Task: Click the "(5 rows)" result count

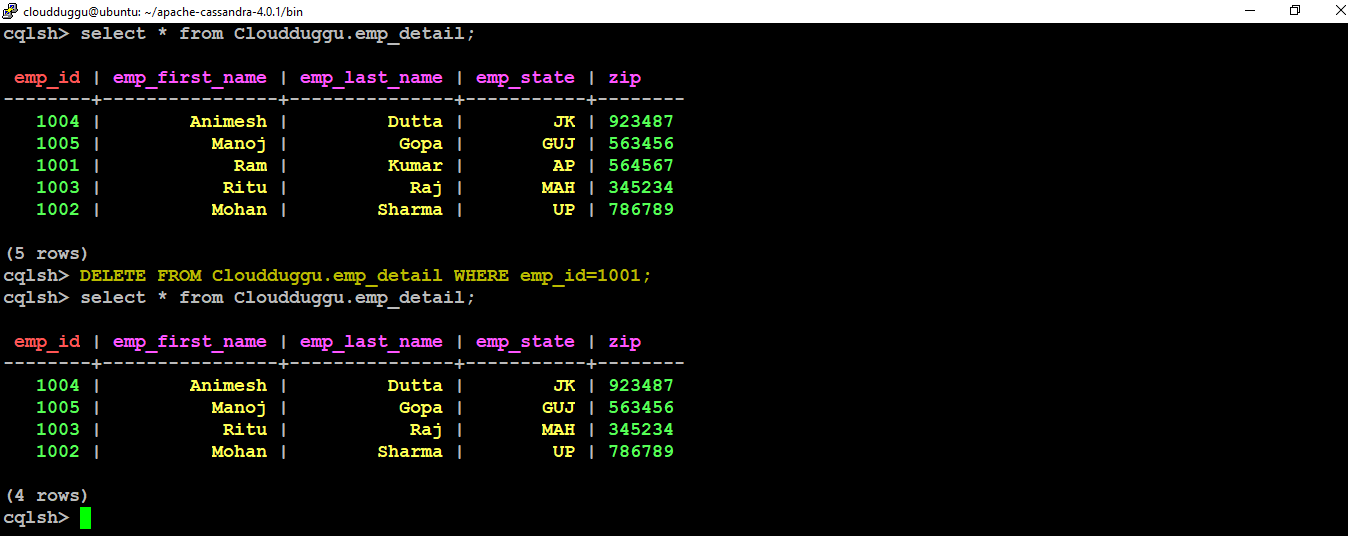Action: [x=47, y=254]
